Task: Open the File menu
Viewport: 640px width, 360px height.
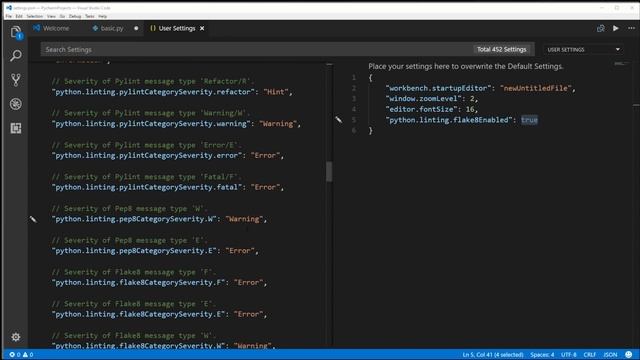Action: pos(9,16)
